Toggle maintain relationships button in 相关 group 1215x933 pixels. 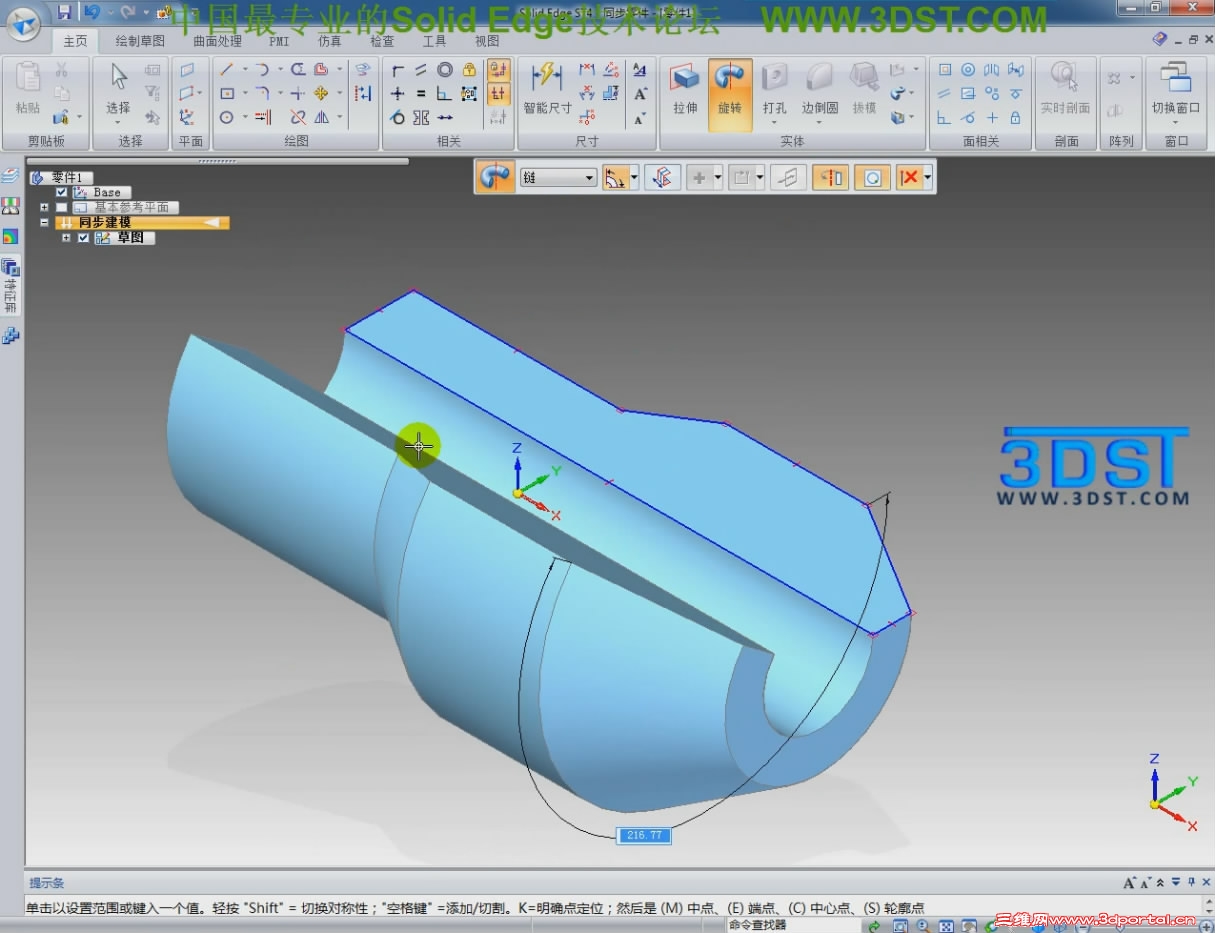(x=497, y=70)
